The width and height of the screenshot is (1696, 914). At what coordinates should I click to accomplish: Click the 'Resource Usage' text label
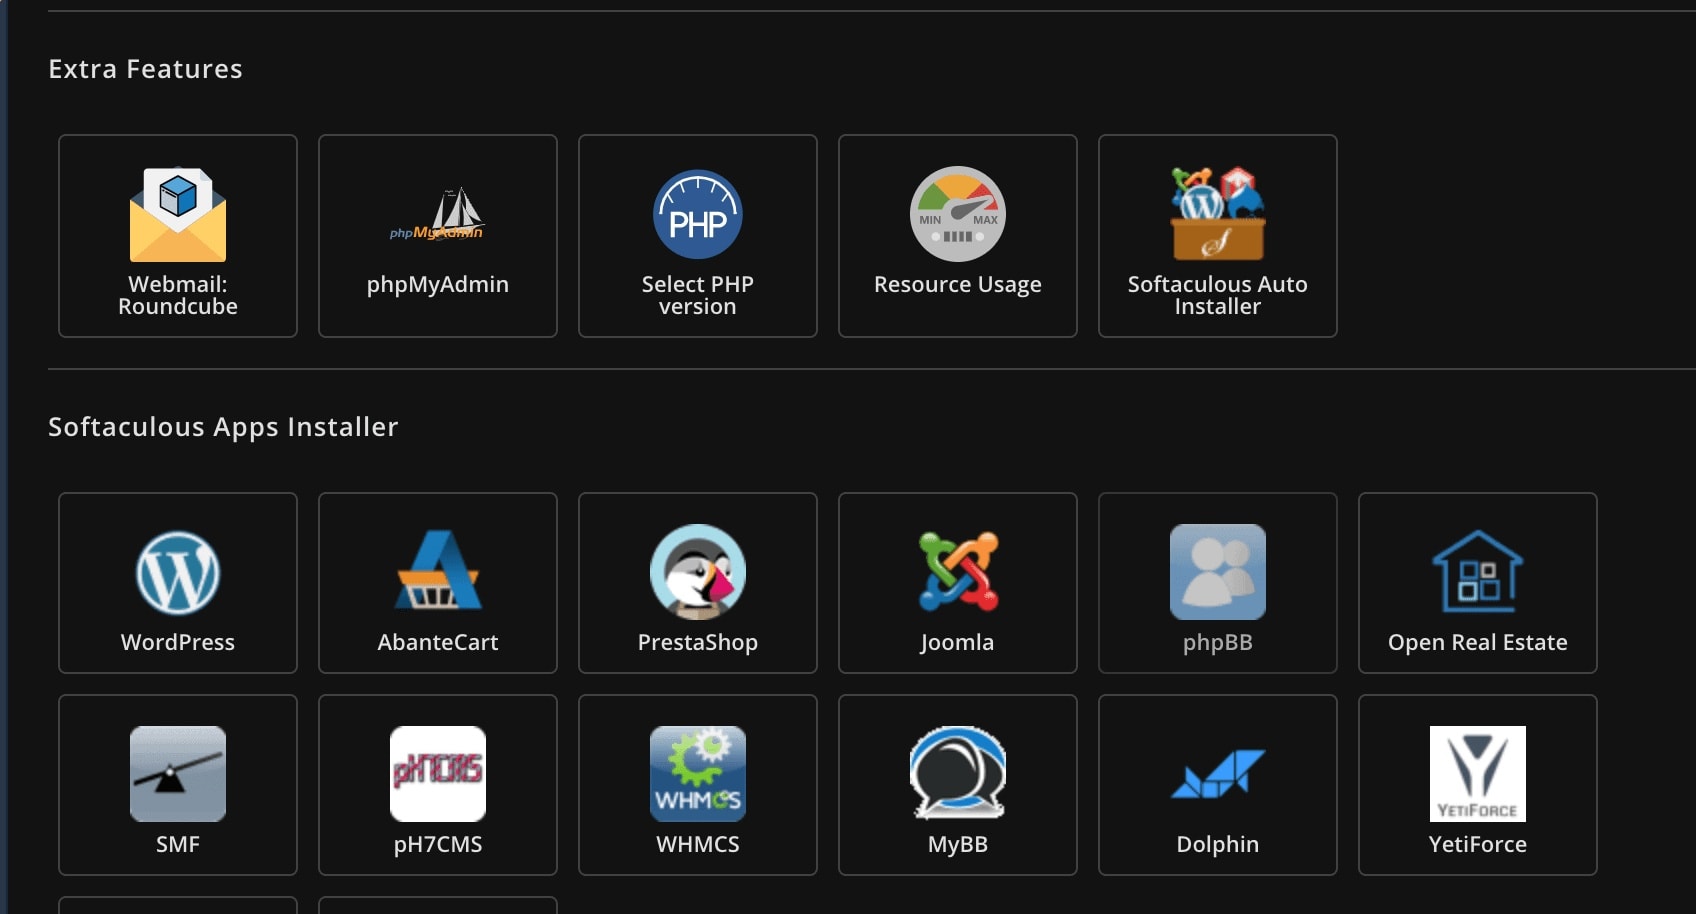click(x=958, y=285)
